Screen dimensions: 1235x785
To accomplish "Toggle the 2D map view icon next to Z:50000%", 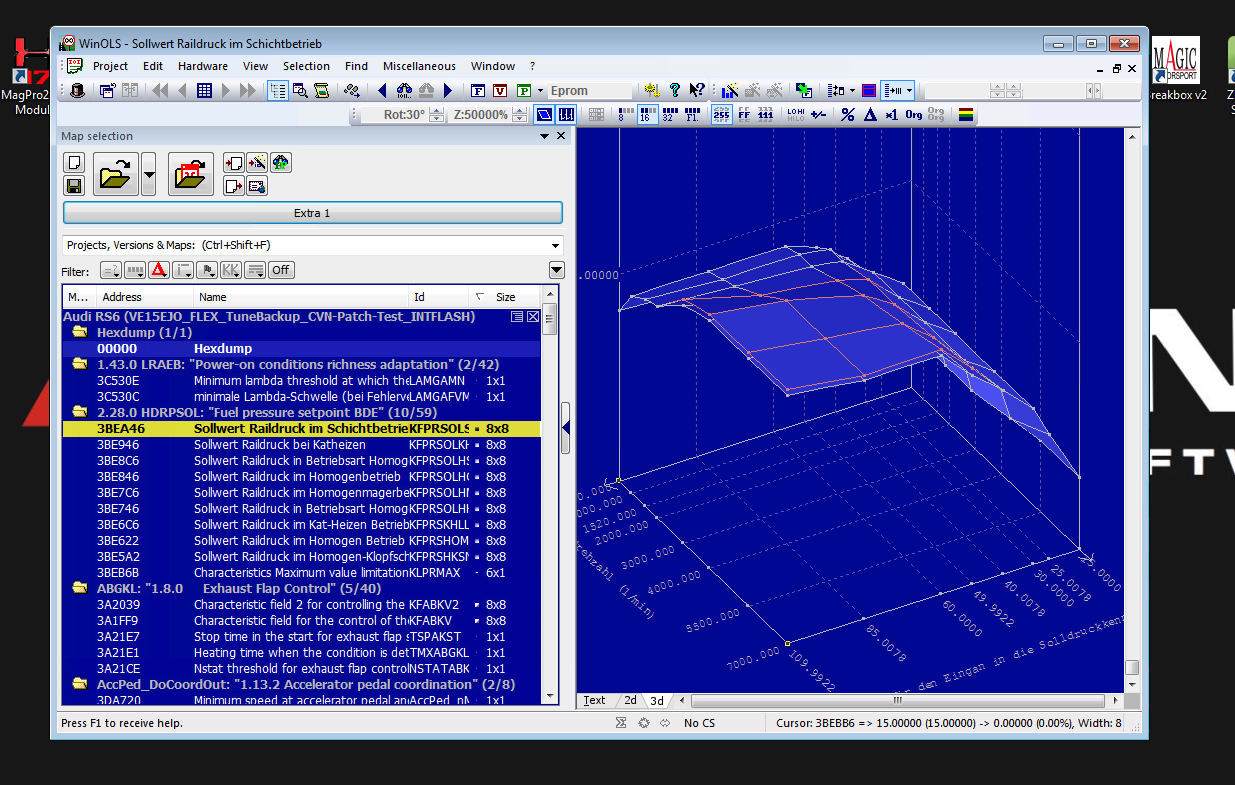I will tap(543, 114).
